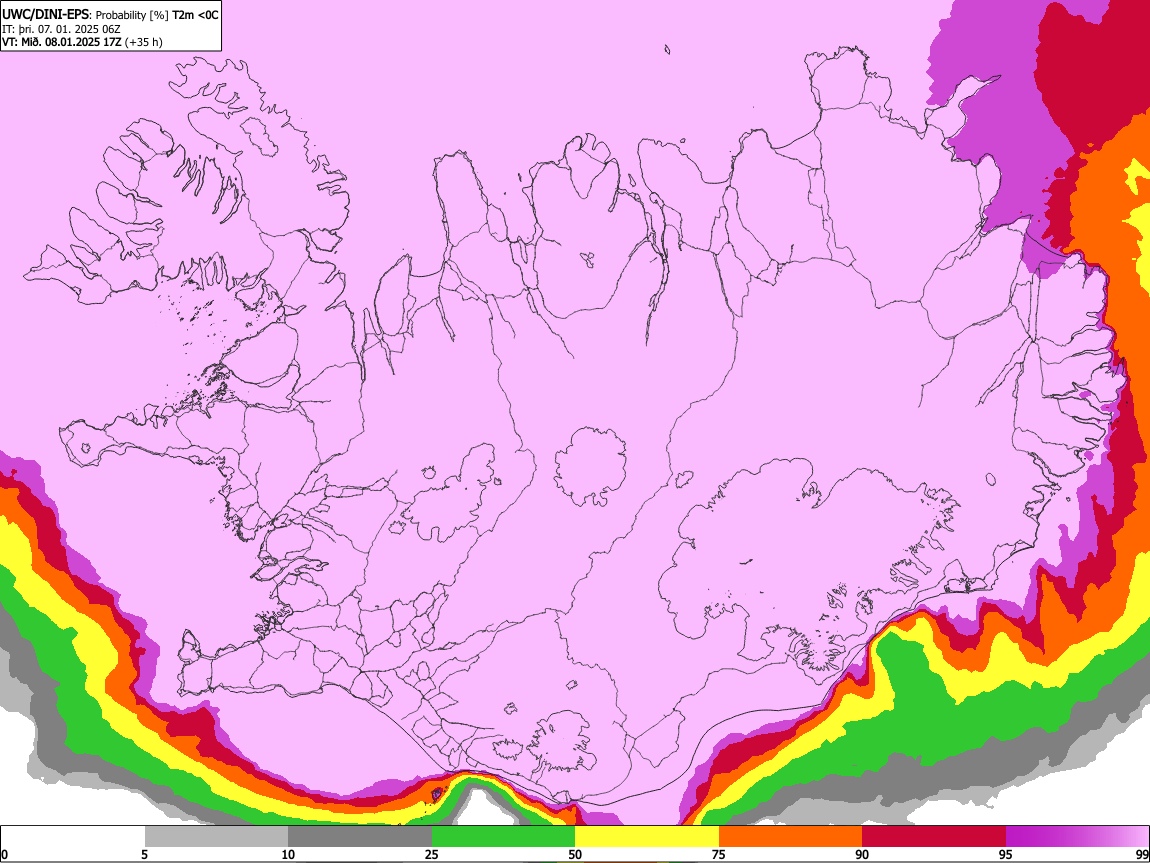This screenshot has height=863, width=1150.
Task: Click the purple 95–99 percent legend swatch
Action: [x=1077, y=837]
